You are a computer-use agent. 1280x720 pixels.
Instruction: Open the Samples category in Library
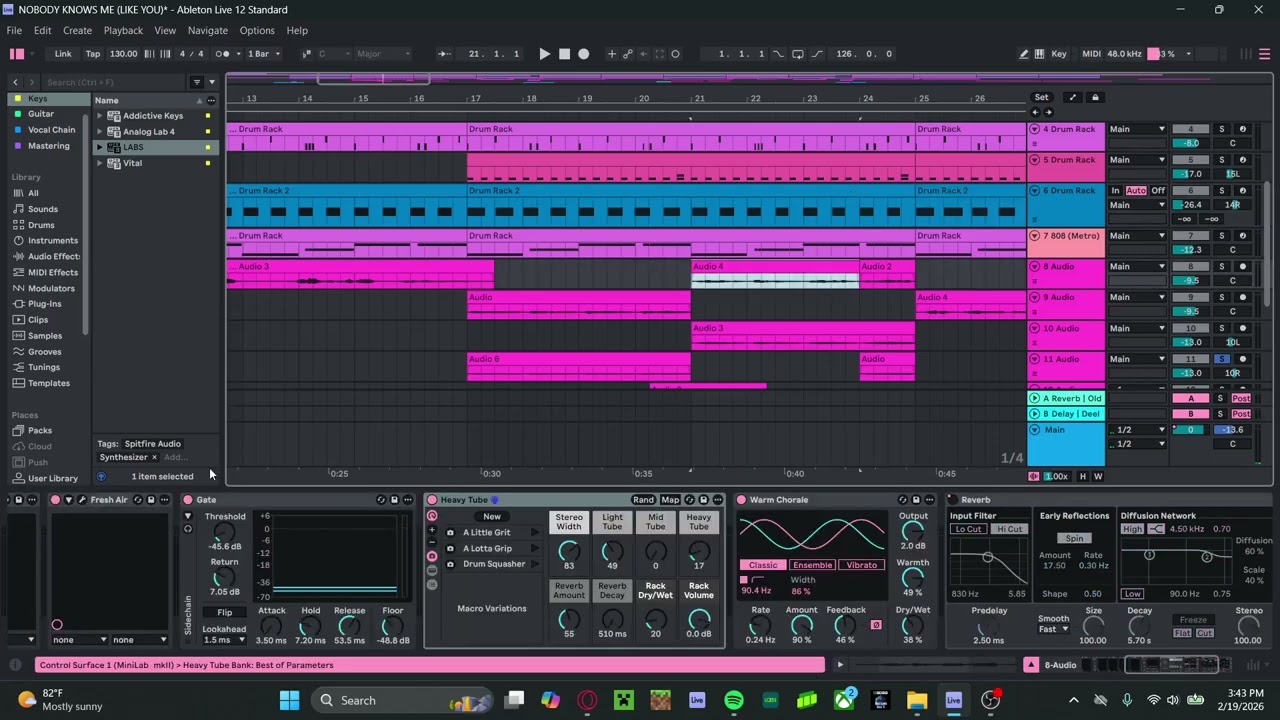pyautogui.click(x=45, y=336)
